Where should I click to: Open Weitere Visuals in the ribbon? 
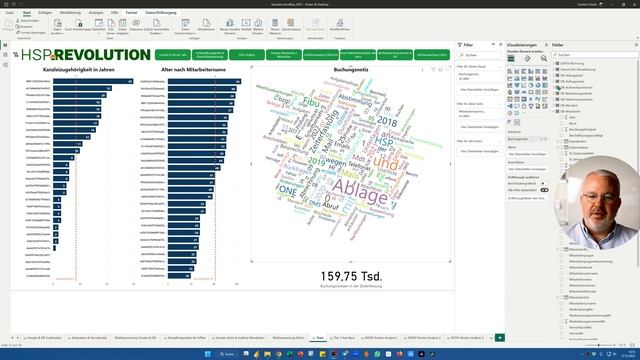(258, 24)
